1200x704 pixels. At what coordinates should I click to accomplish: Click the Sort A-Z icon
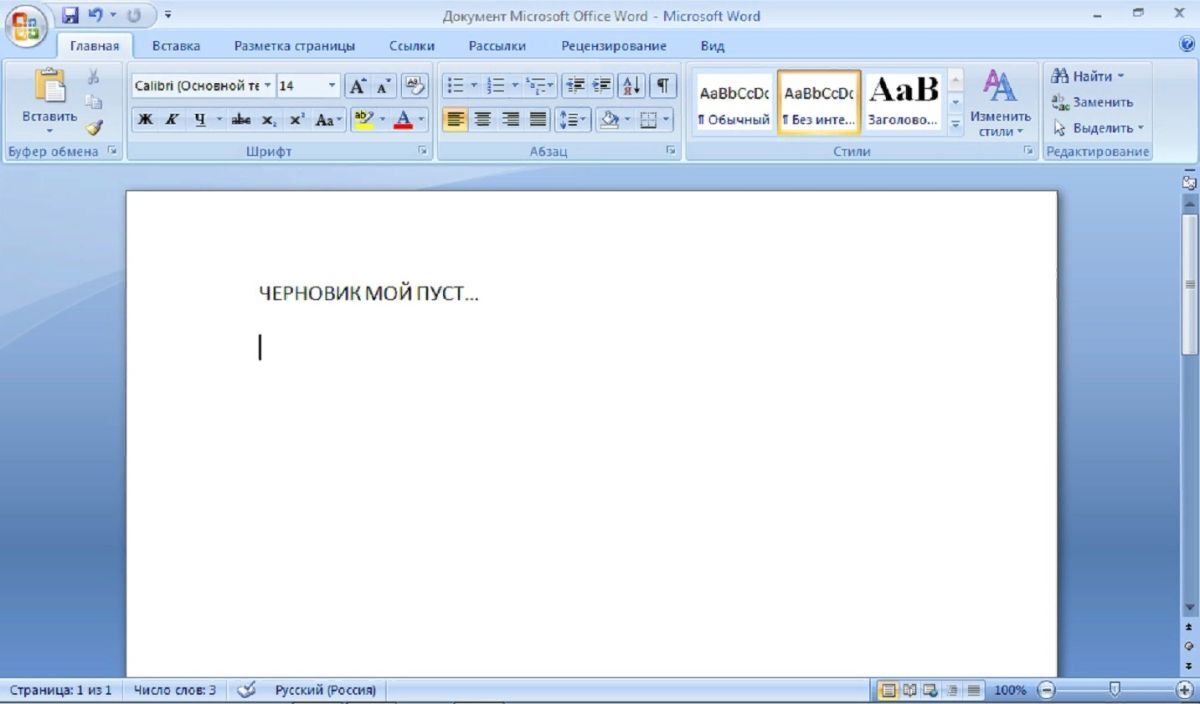coord(632,86)
